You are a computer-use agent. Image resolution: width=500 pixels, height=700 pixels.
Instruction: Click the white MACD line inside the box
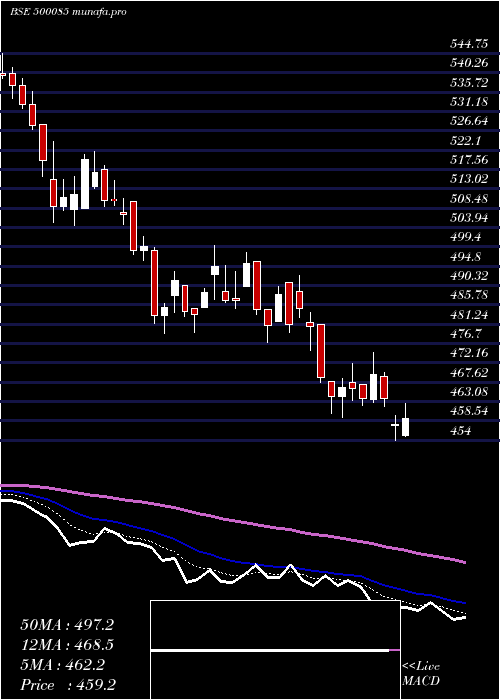click(270, 651)
